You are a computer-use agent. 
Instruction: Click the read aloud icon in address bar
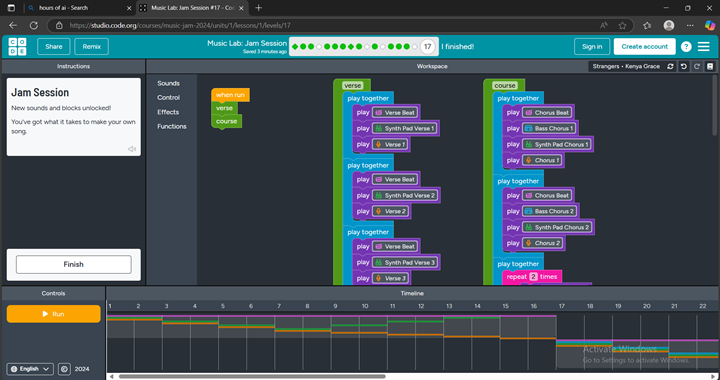(x=604, y=26)
